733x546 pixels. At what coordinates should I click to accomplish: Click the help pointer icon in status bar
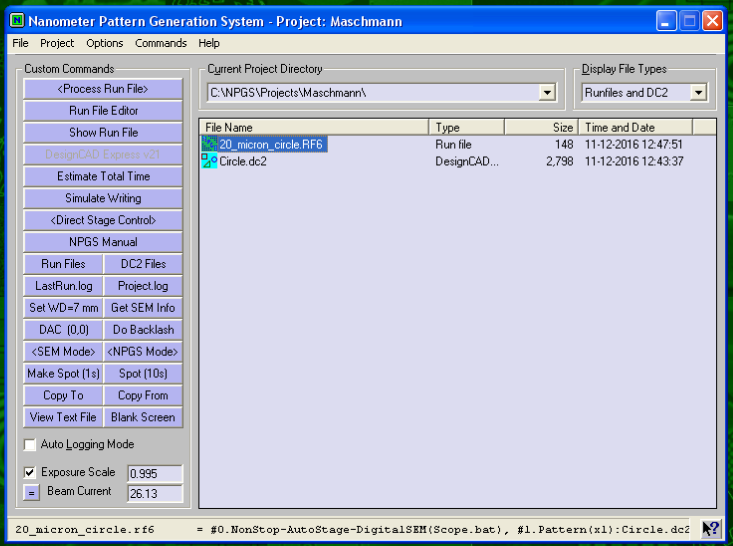[x=711, y=529]
